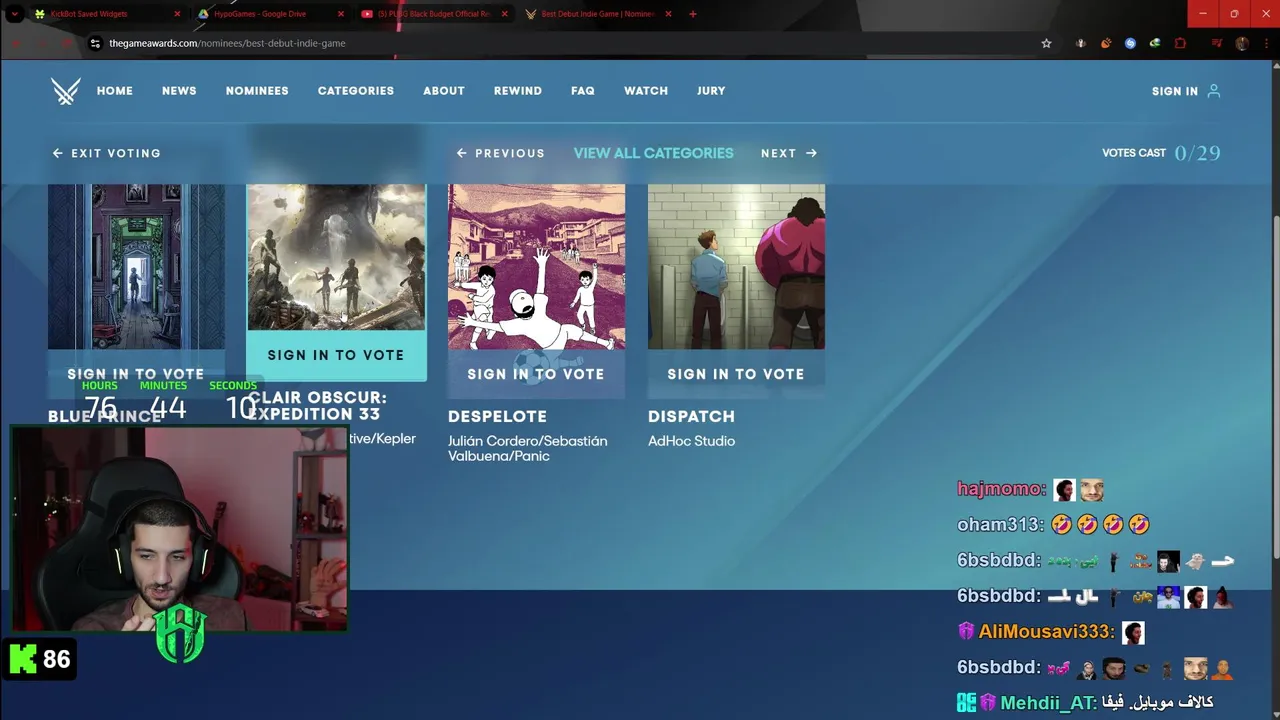Open the Chrome three-dot menu
This screenshot has height=720, width=1280.
(x=1264, y=43)
